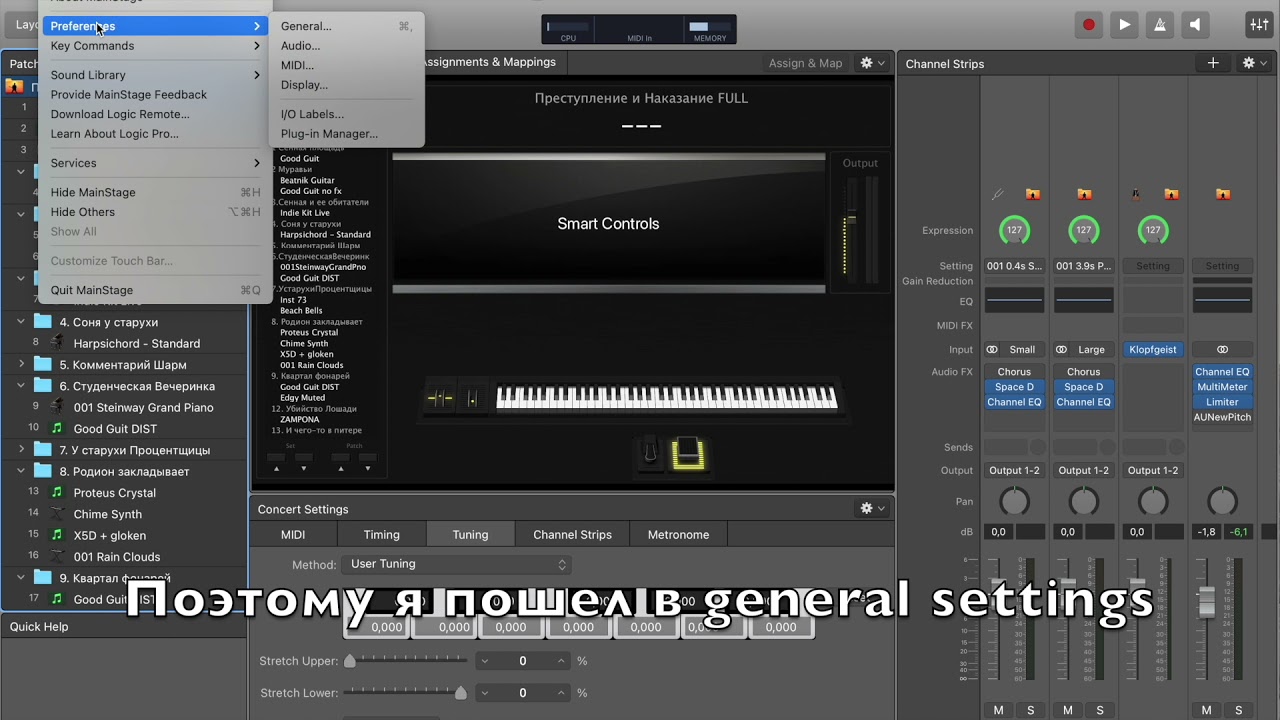Mute the second channel strip
1280x720 pixels.
(1068, 710)
